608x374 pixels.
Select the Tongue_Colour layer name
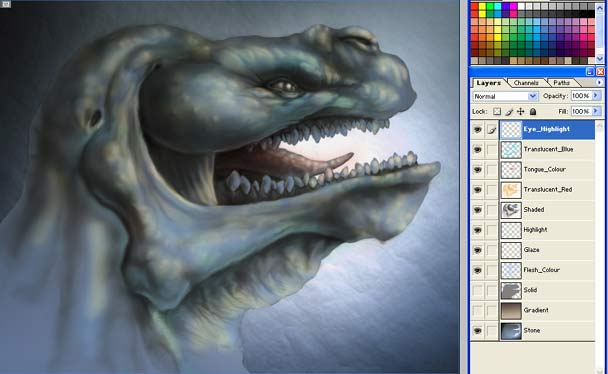coord(545,169)
